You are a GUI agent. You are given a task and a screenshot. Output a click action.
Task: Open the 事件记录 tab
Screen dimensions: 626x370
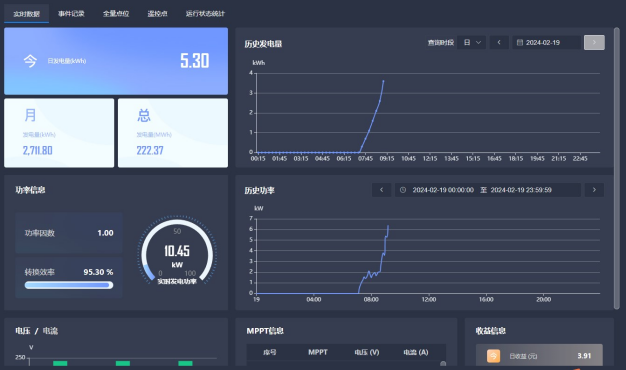pyautogui.click(x=71, y=14)
